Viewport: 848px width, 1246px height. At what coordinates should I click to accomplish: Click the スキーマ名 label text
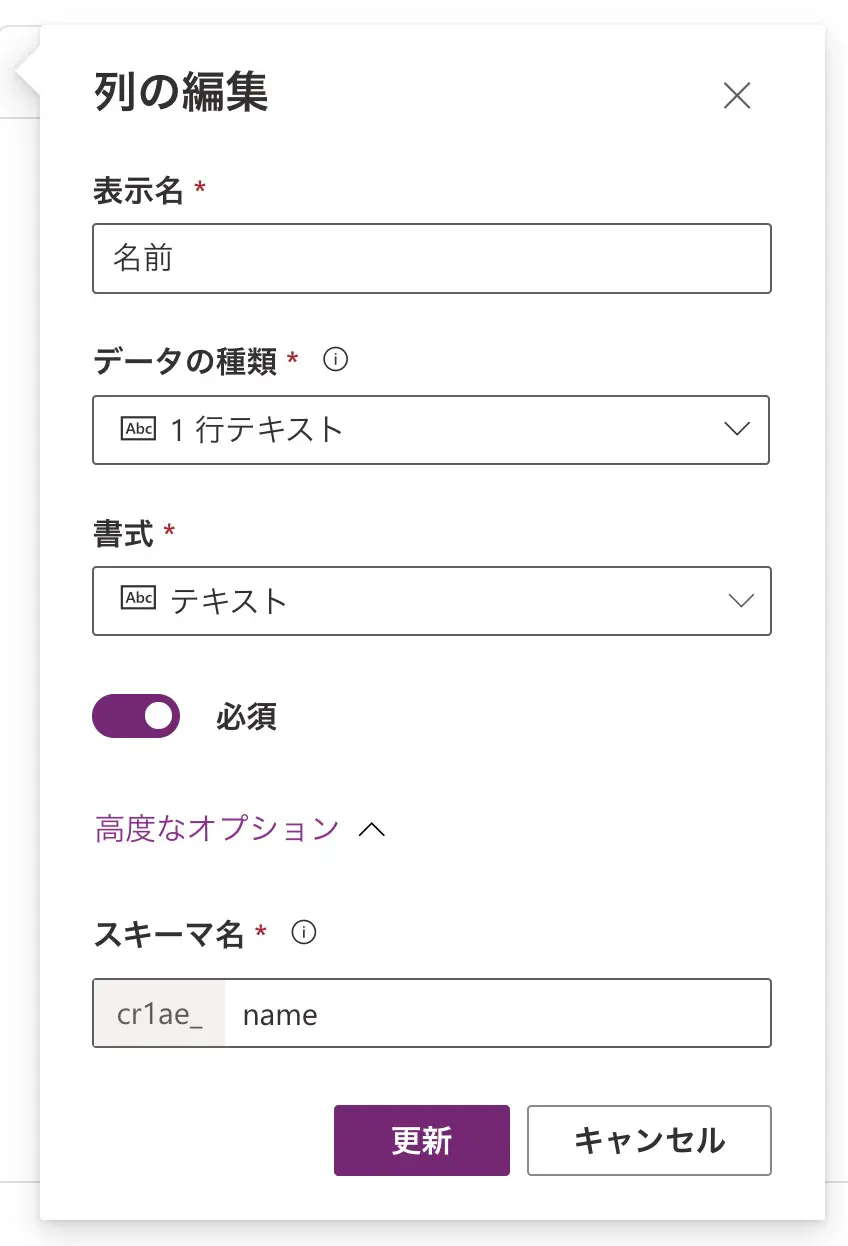coord(169,934)
